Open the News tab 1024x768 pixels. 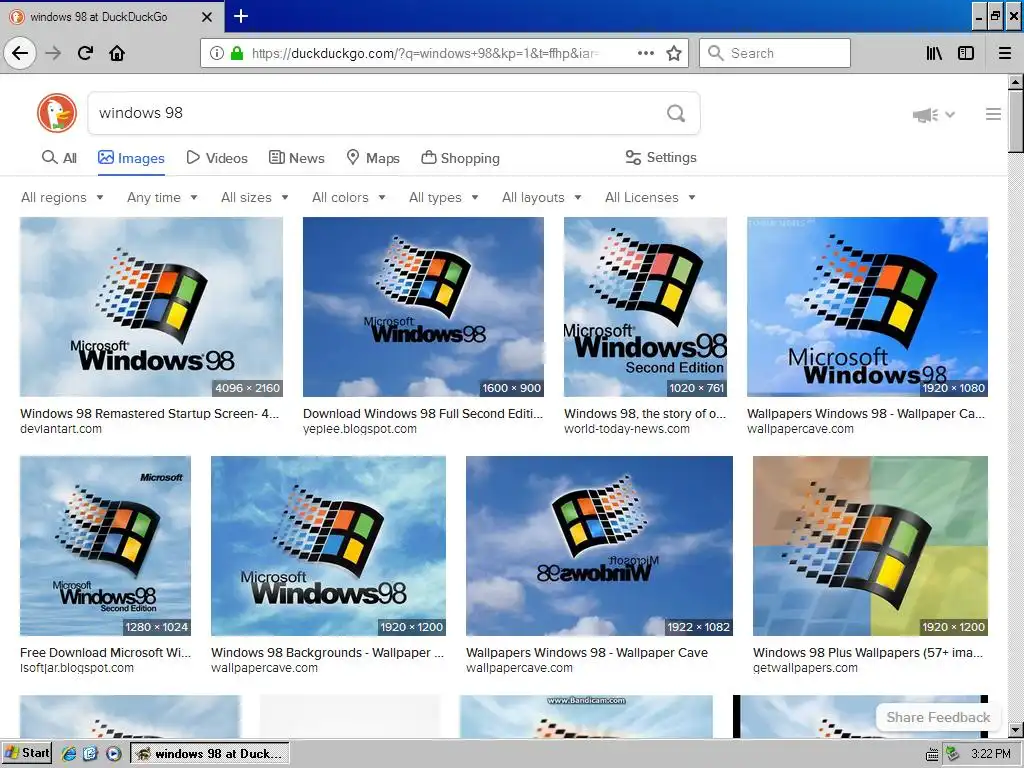pos(296,158)
